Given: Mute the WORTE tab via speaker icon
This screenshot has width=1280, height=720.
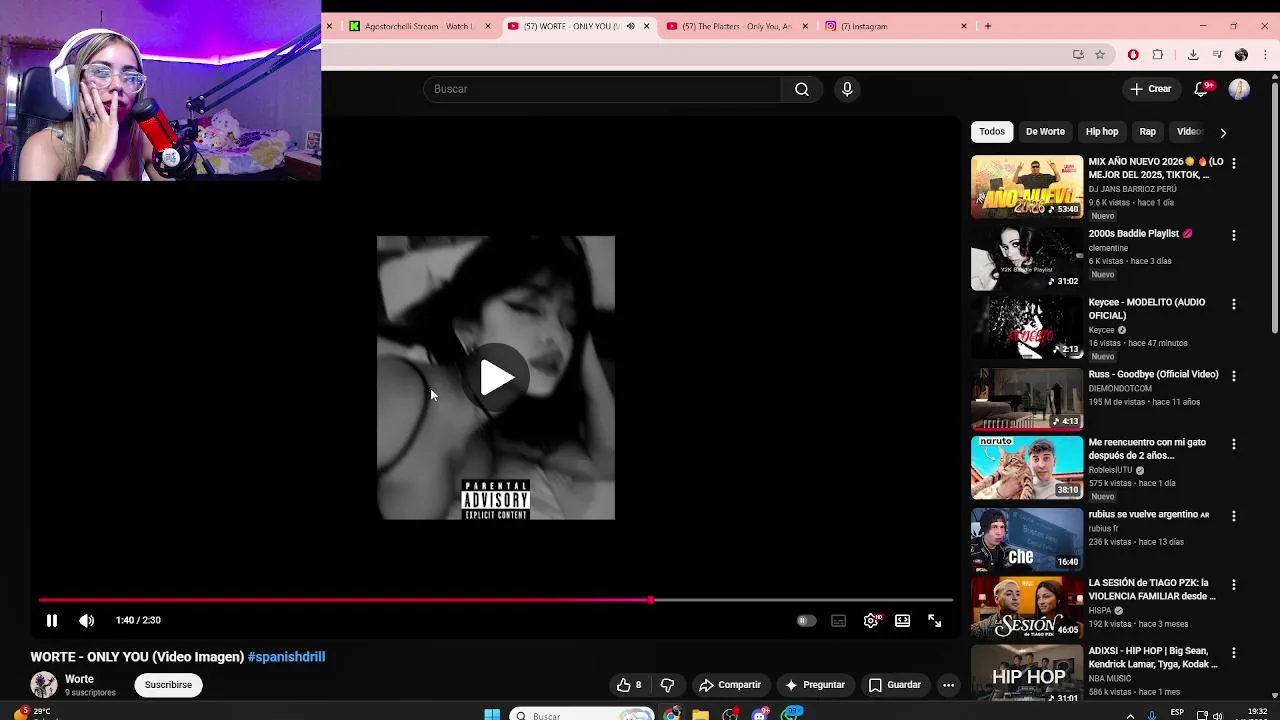Looking at the screenshot, I should tap(630, 26).
